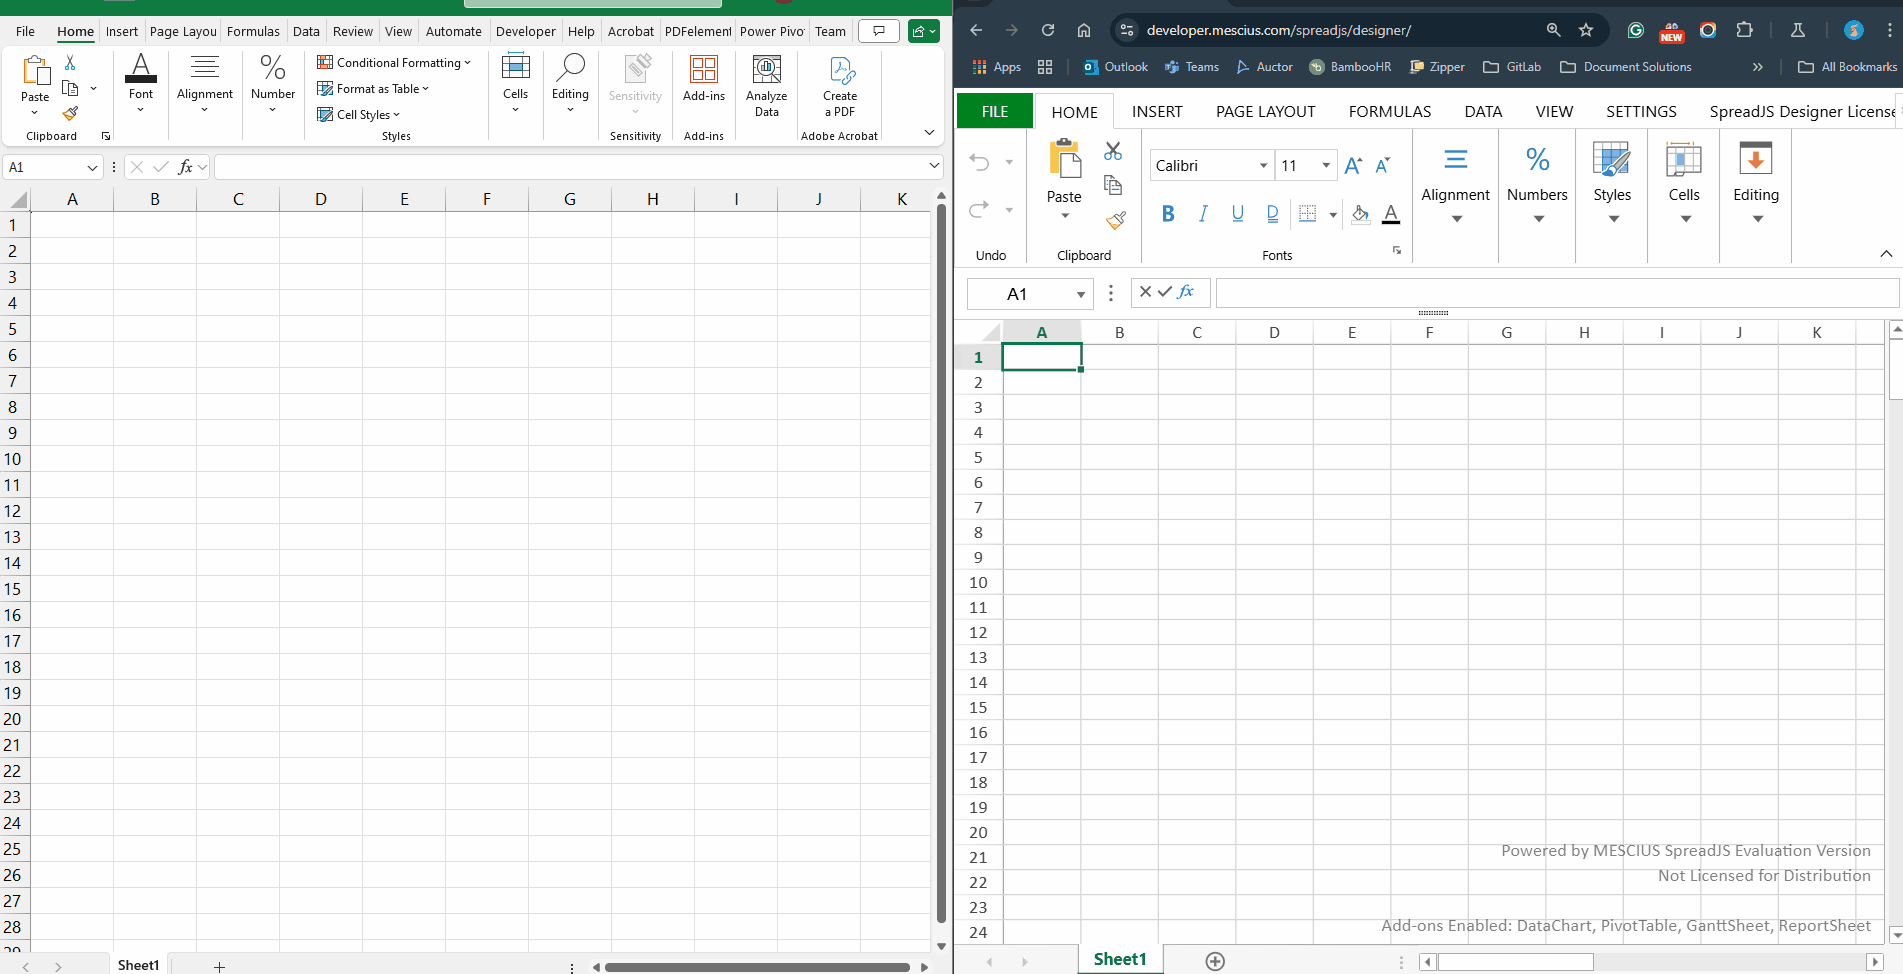Click the Add-ins icon in Excel

click(x=704, y=79)
